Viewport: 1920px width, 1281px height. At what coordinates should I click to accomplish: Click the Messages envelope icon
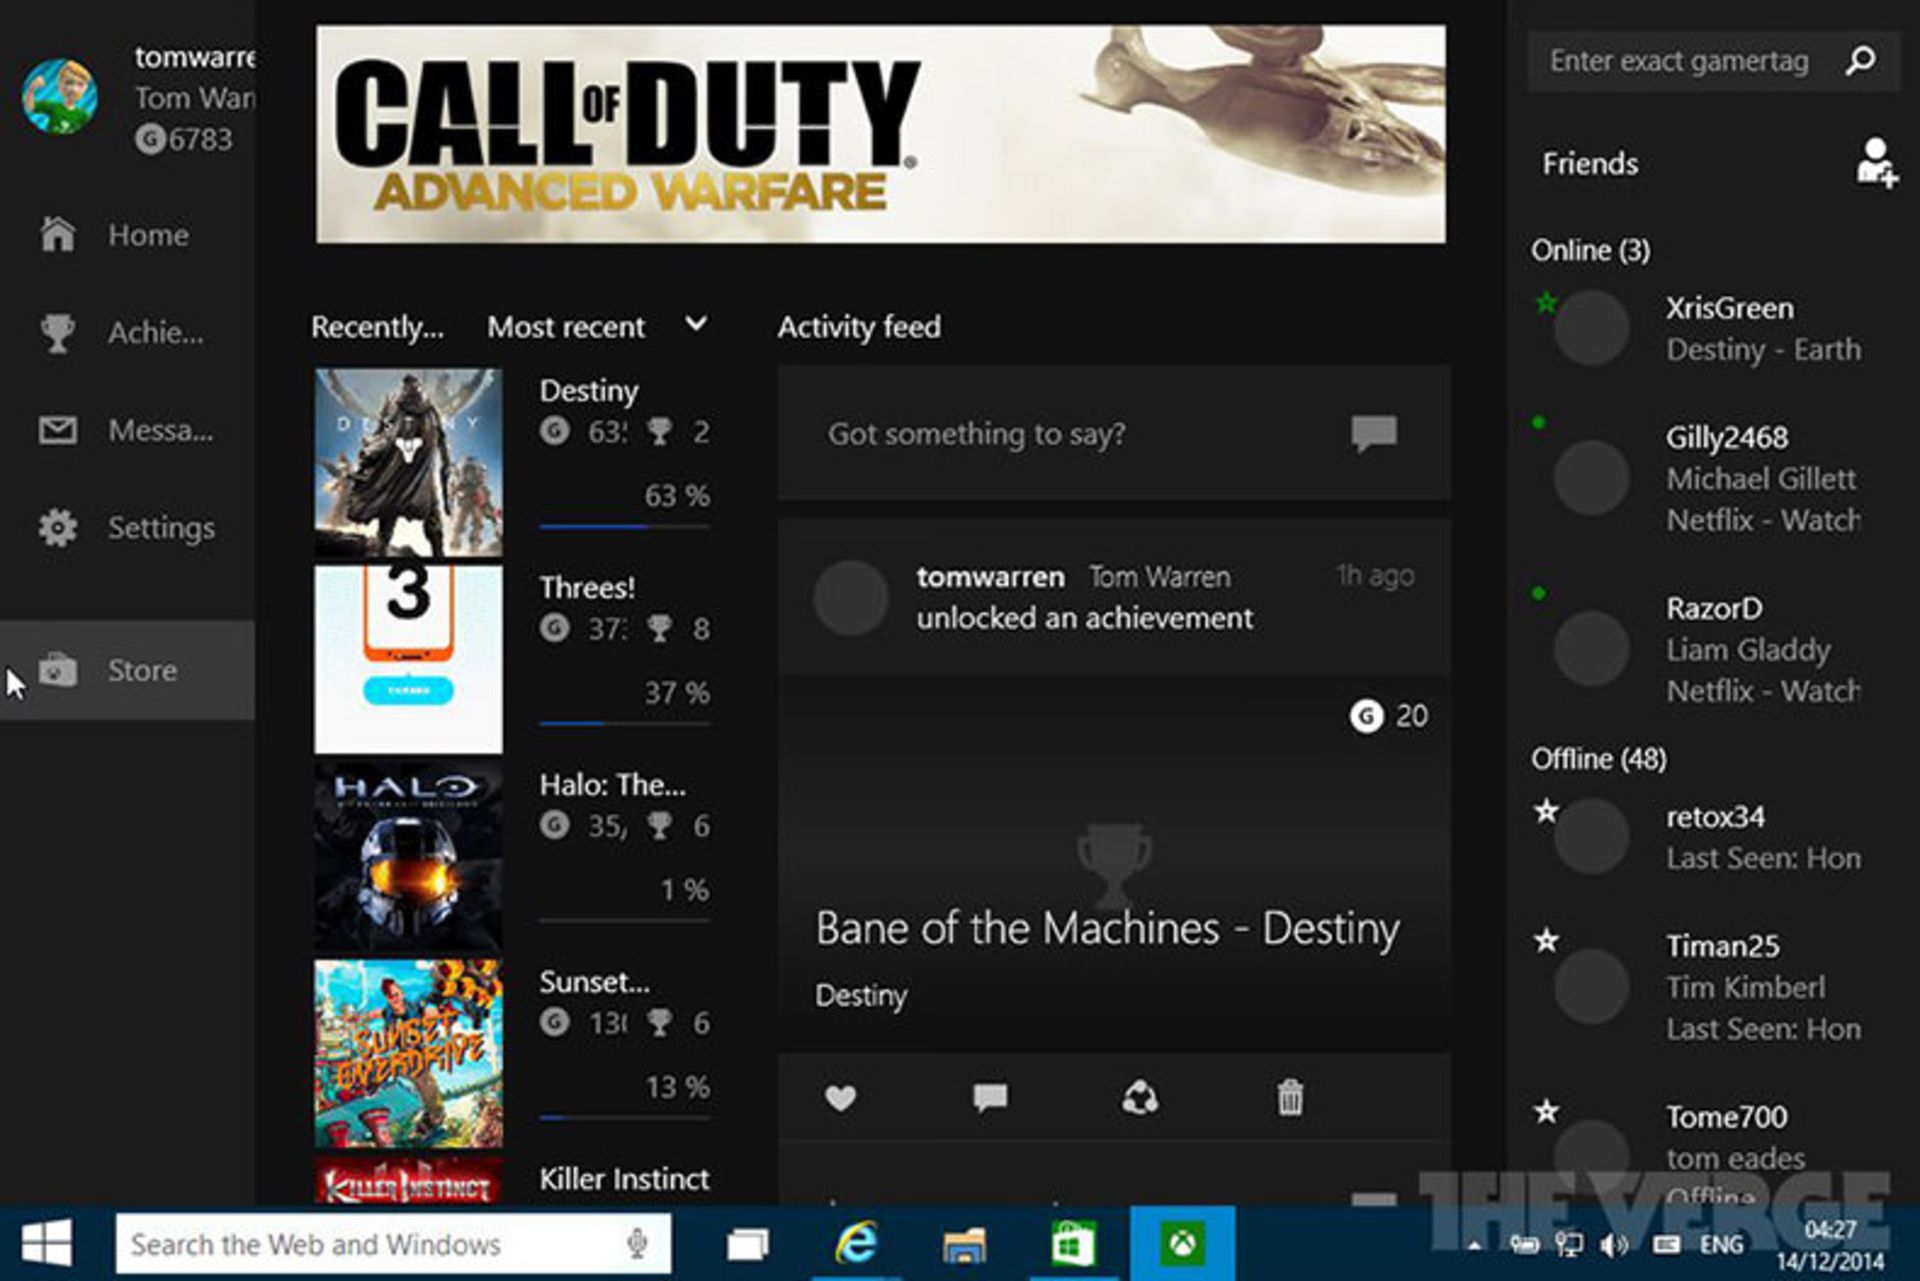click(x=58, y=431)
